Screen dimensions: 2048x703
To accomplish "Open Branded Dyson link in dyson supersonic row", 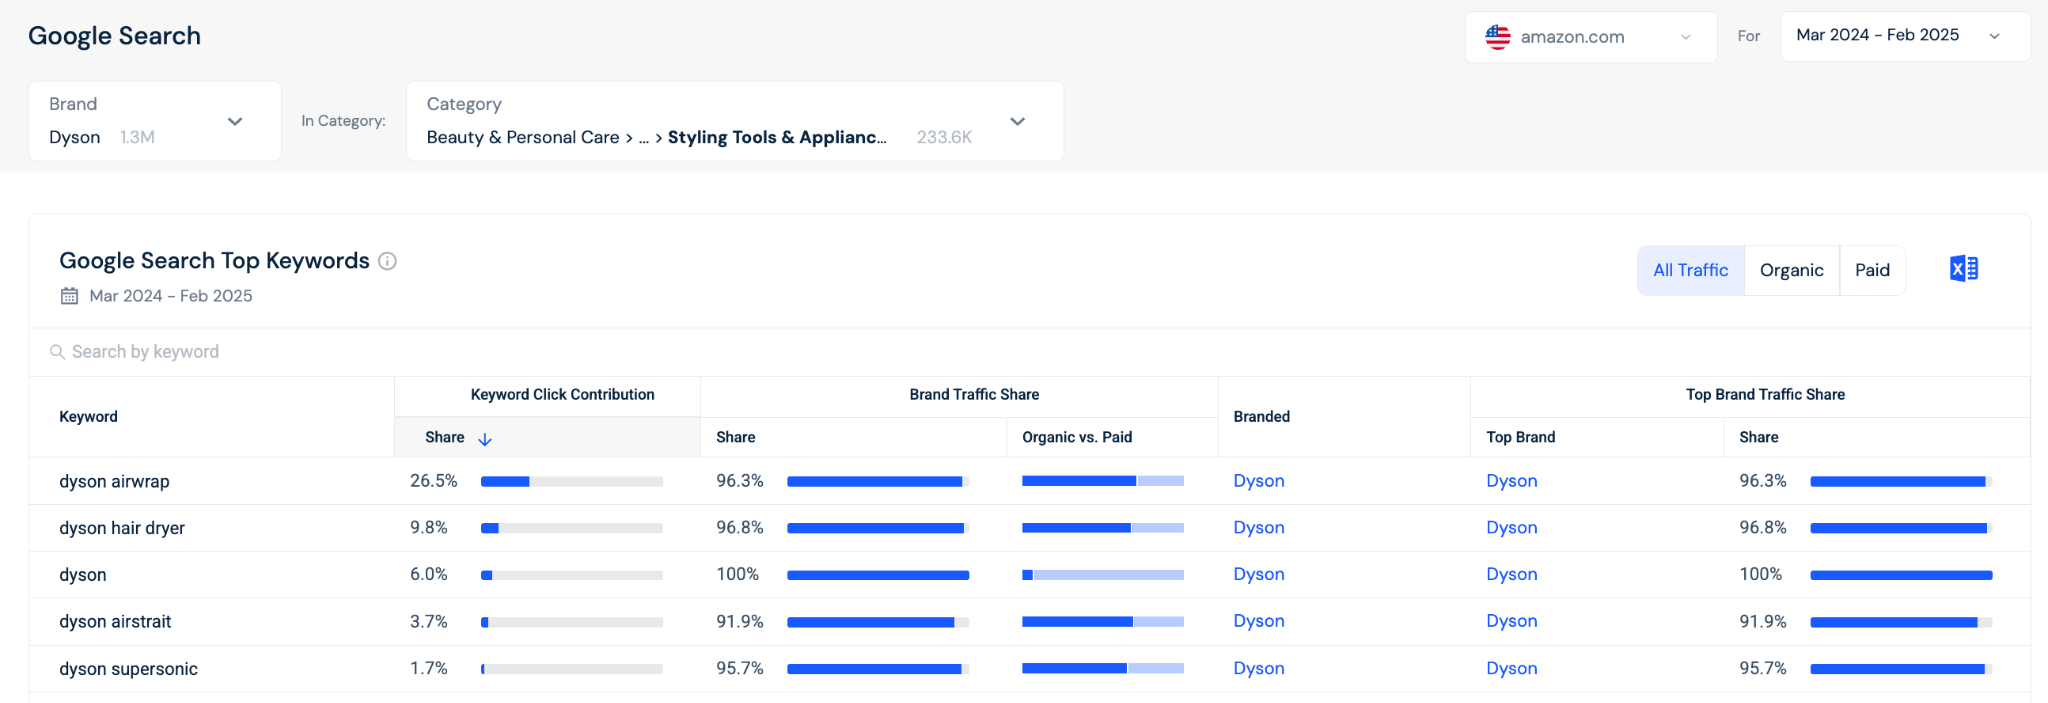I will click(1259, 668).
